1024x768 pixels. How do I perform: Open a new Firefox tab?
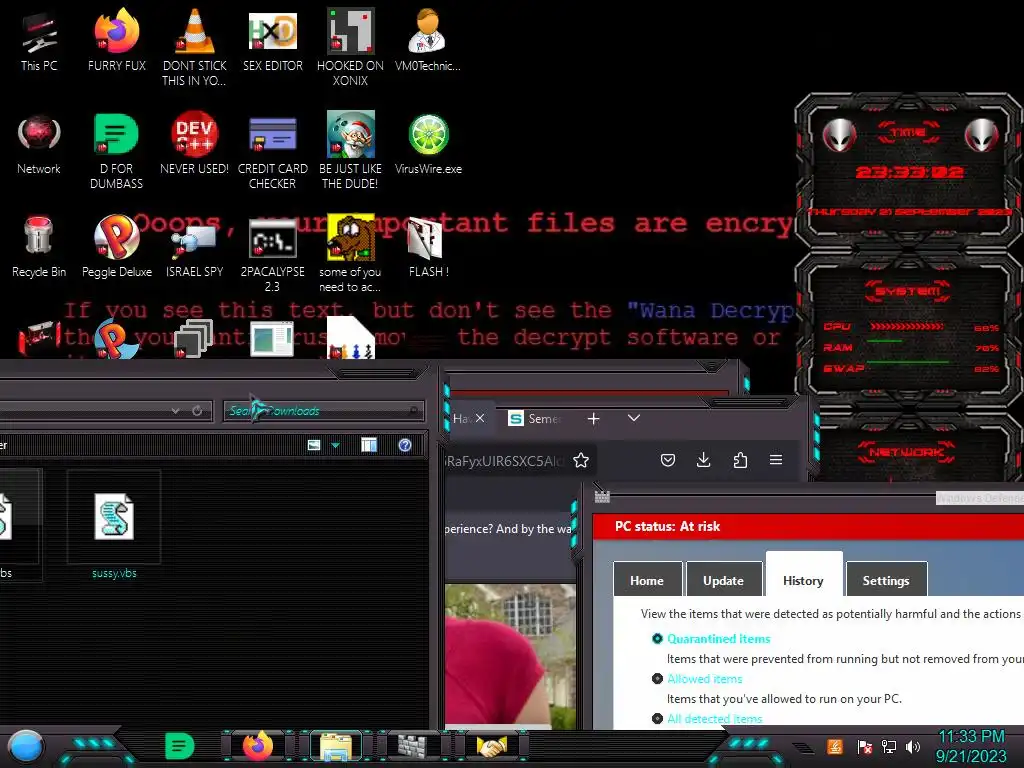pos(593,419)
